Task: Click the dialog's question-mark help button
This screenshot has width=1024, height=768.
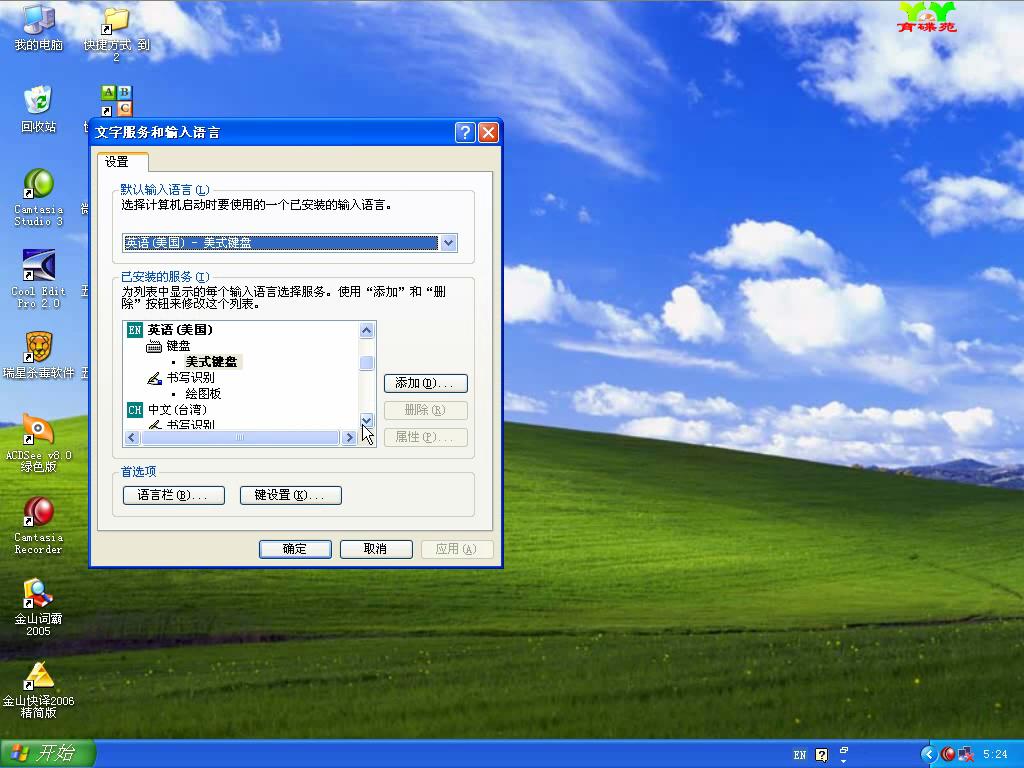Action: pyautogui.click(x=465, y=133)
